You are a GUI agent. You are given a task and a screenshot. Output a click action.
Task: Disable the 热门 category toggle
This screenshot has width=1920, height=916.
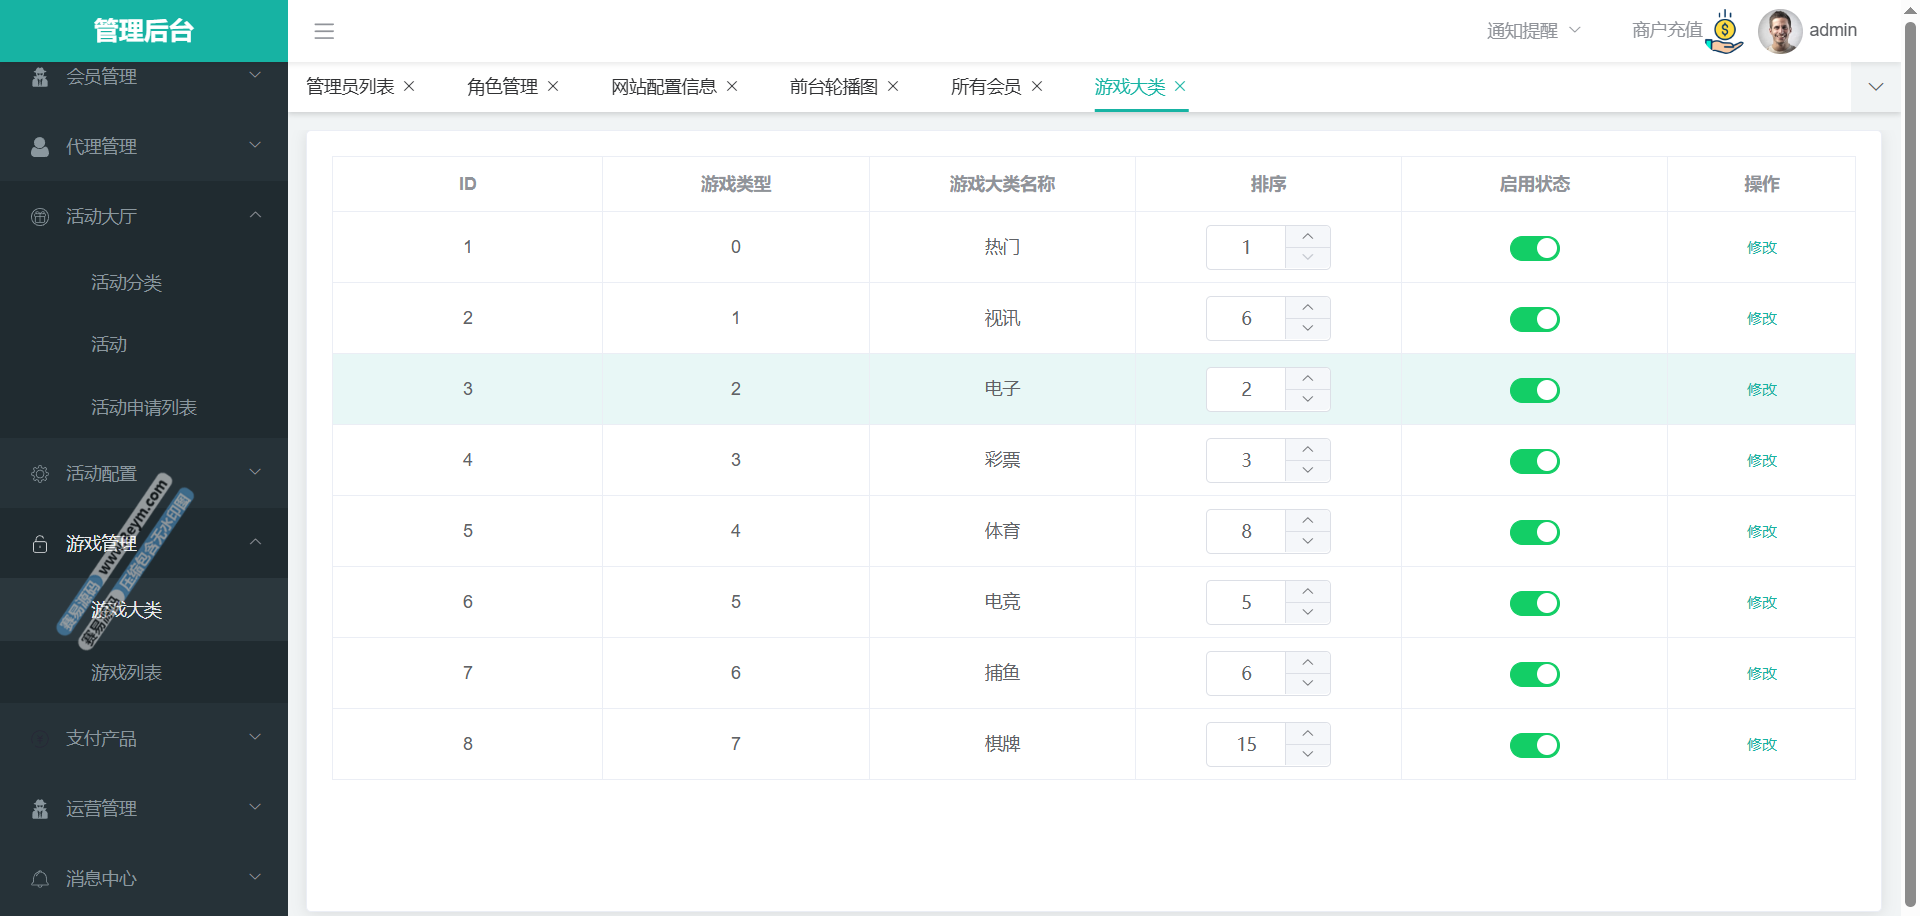click(1534, 248)
